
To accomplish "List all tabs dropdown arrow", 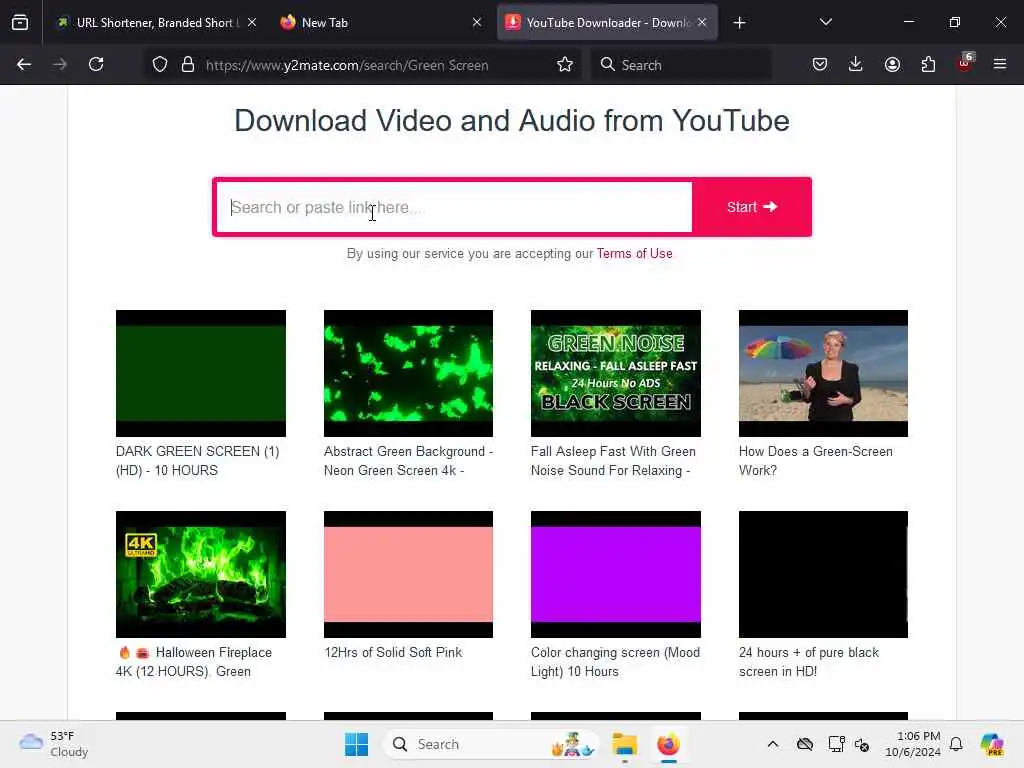I will (825, 22).
